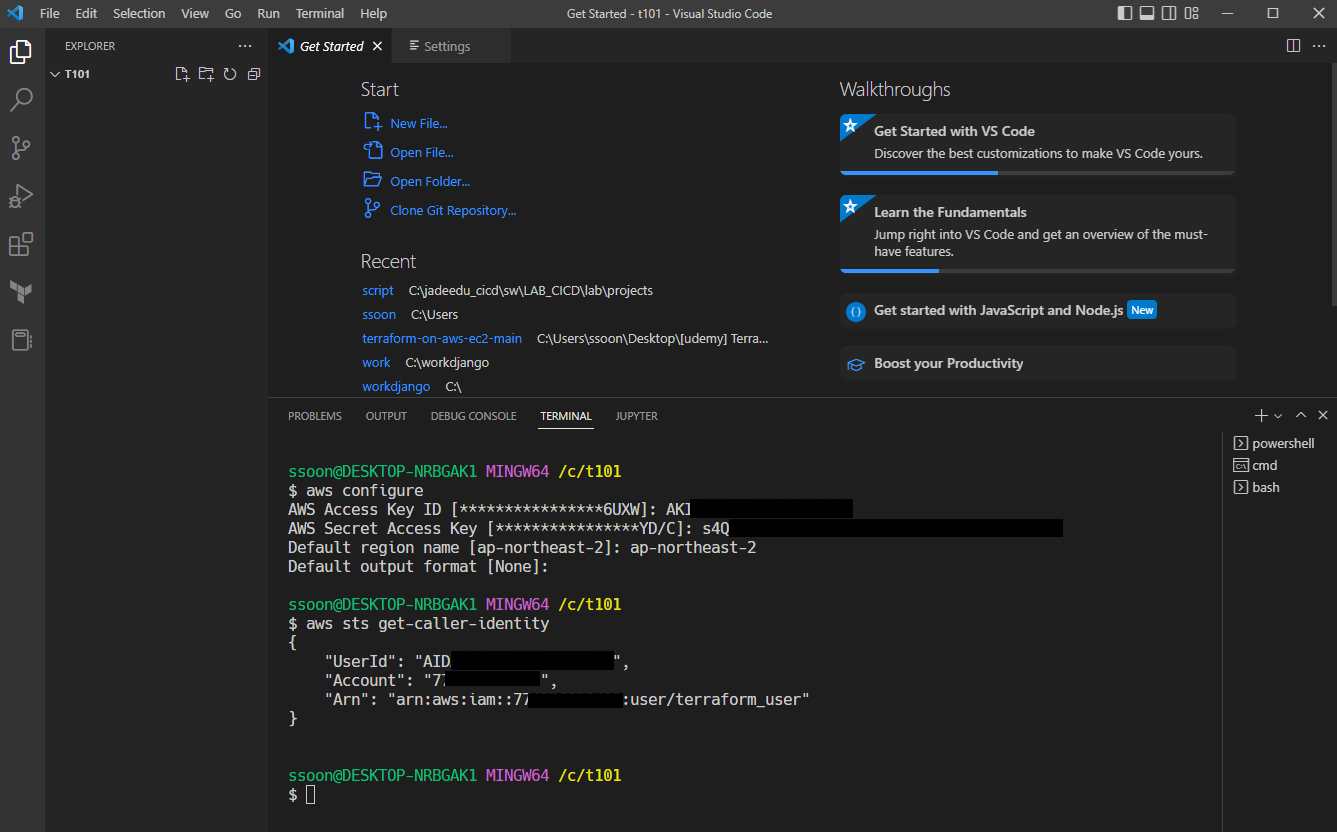
Task: Close the Get Started tab
Action: click(x=377, y=46)
